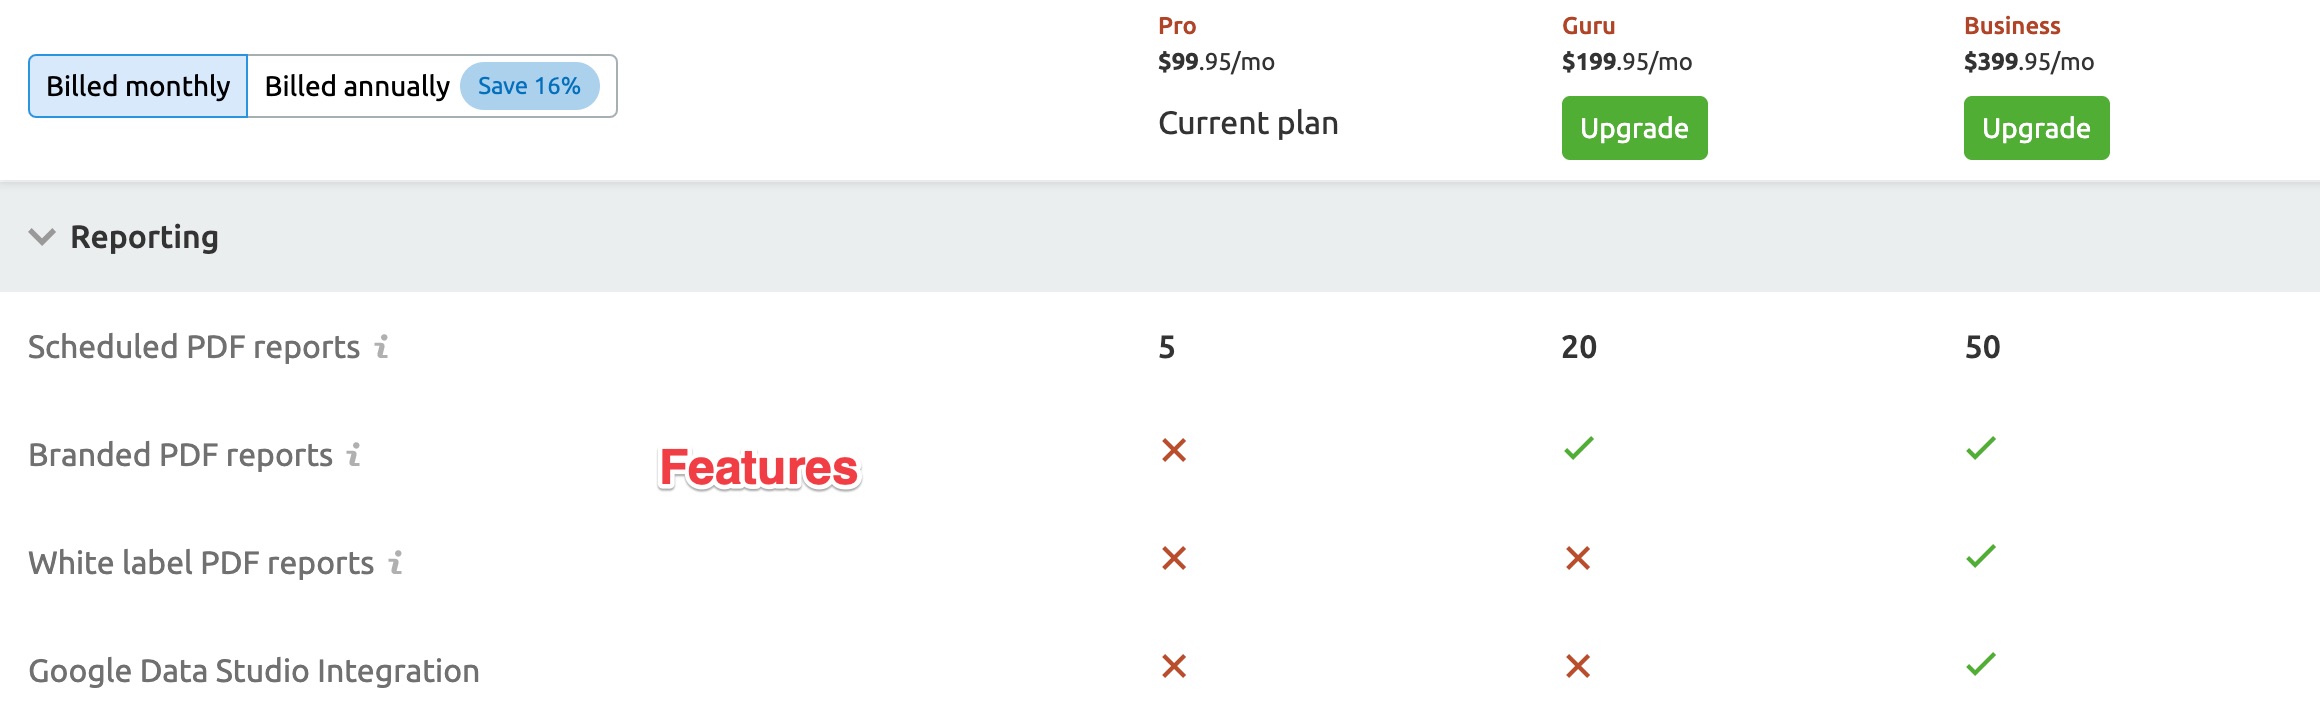
Task: Upgrade to the Guru plan
Action: click(x=1634, y=128)
